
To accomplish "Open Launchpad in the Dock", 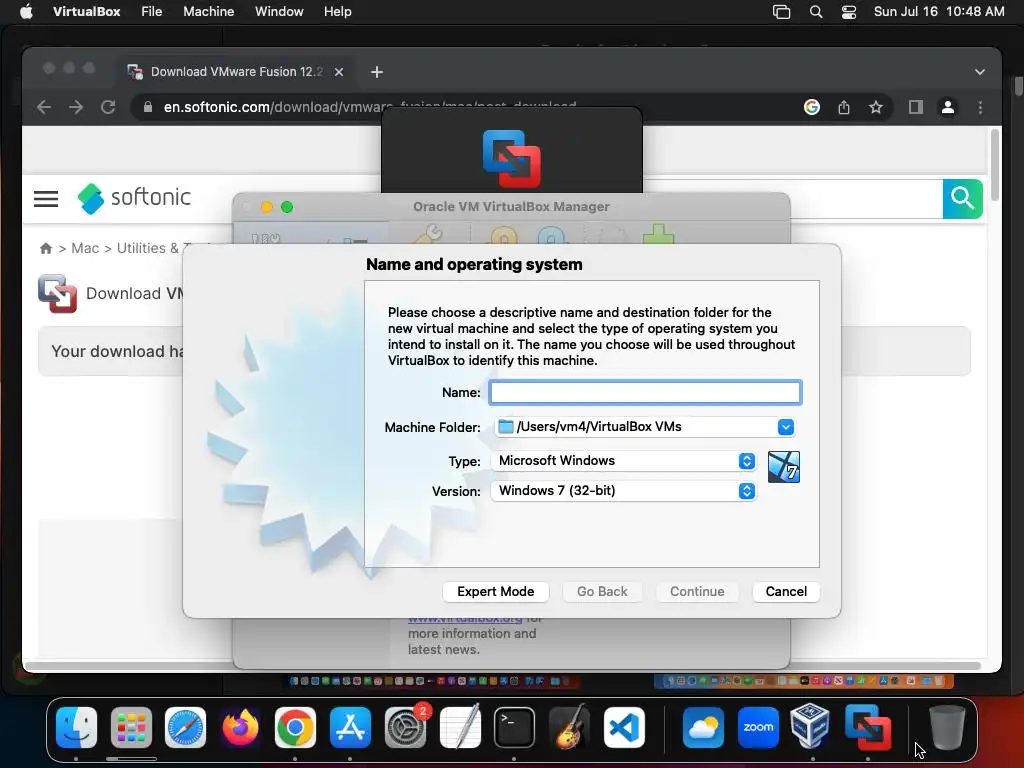I will point(131,727).
